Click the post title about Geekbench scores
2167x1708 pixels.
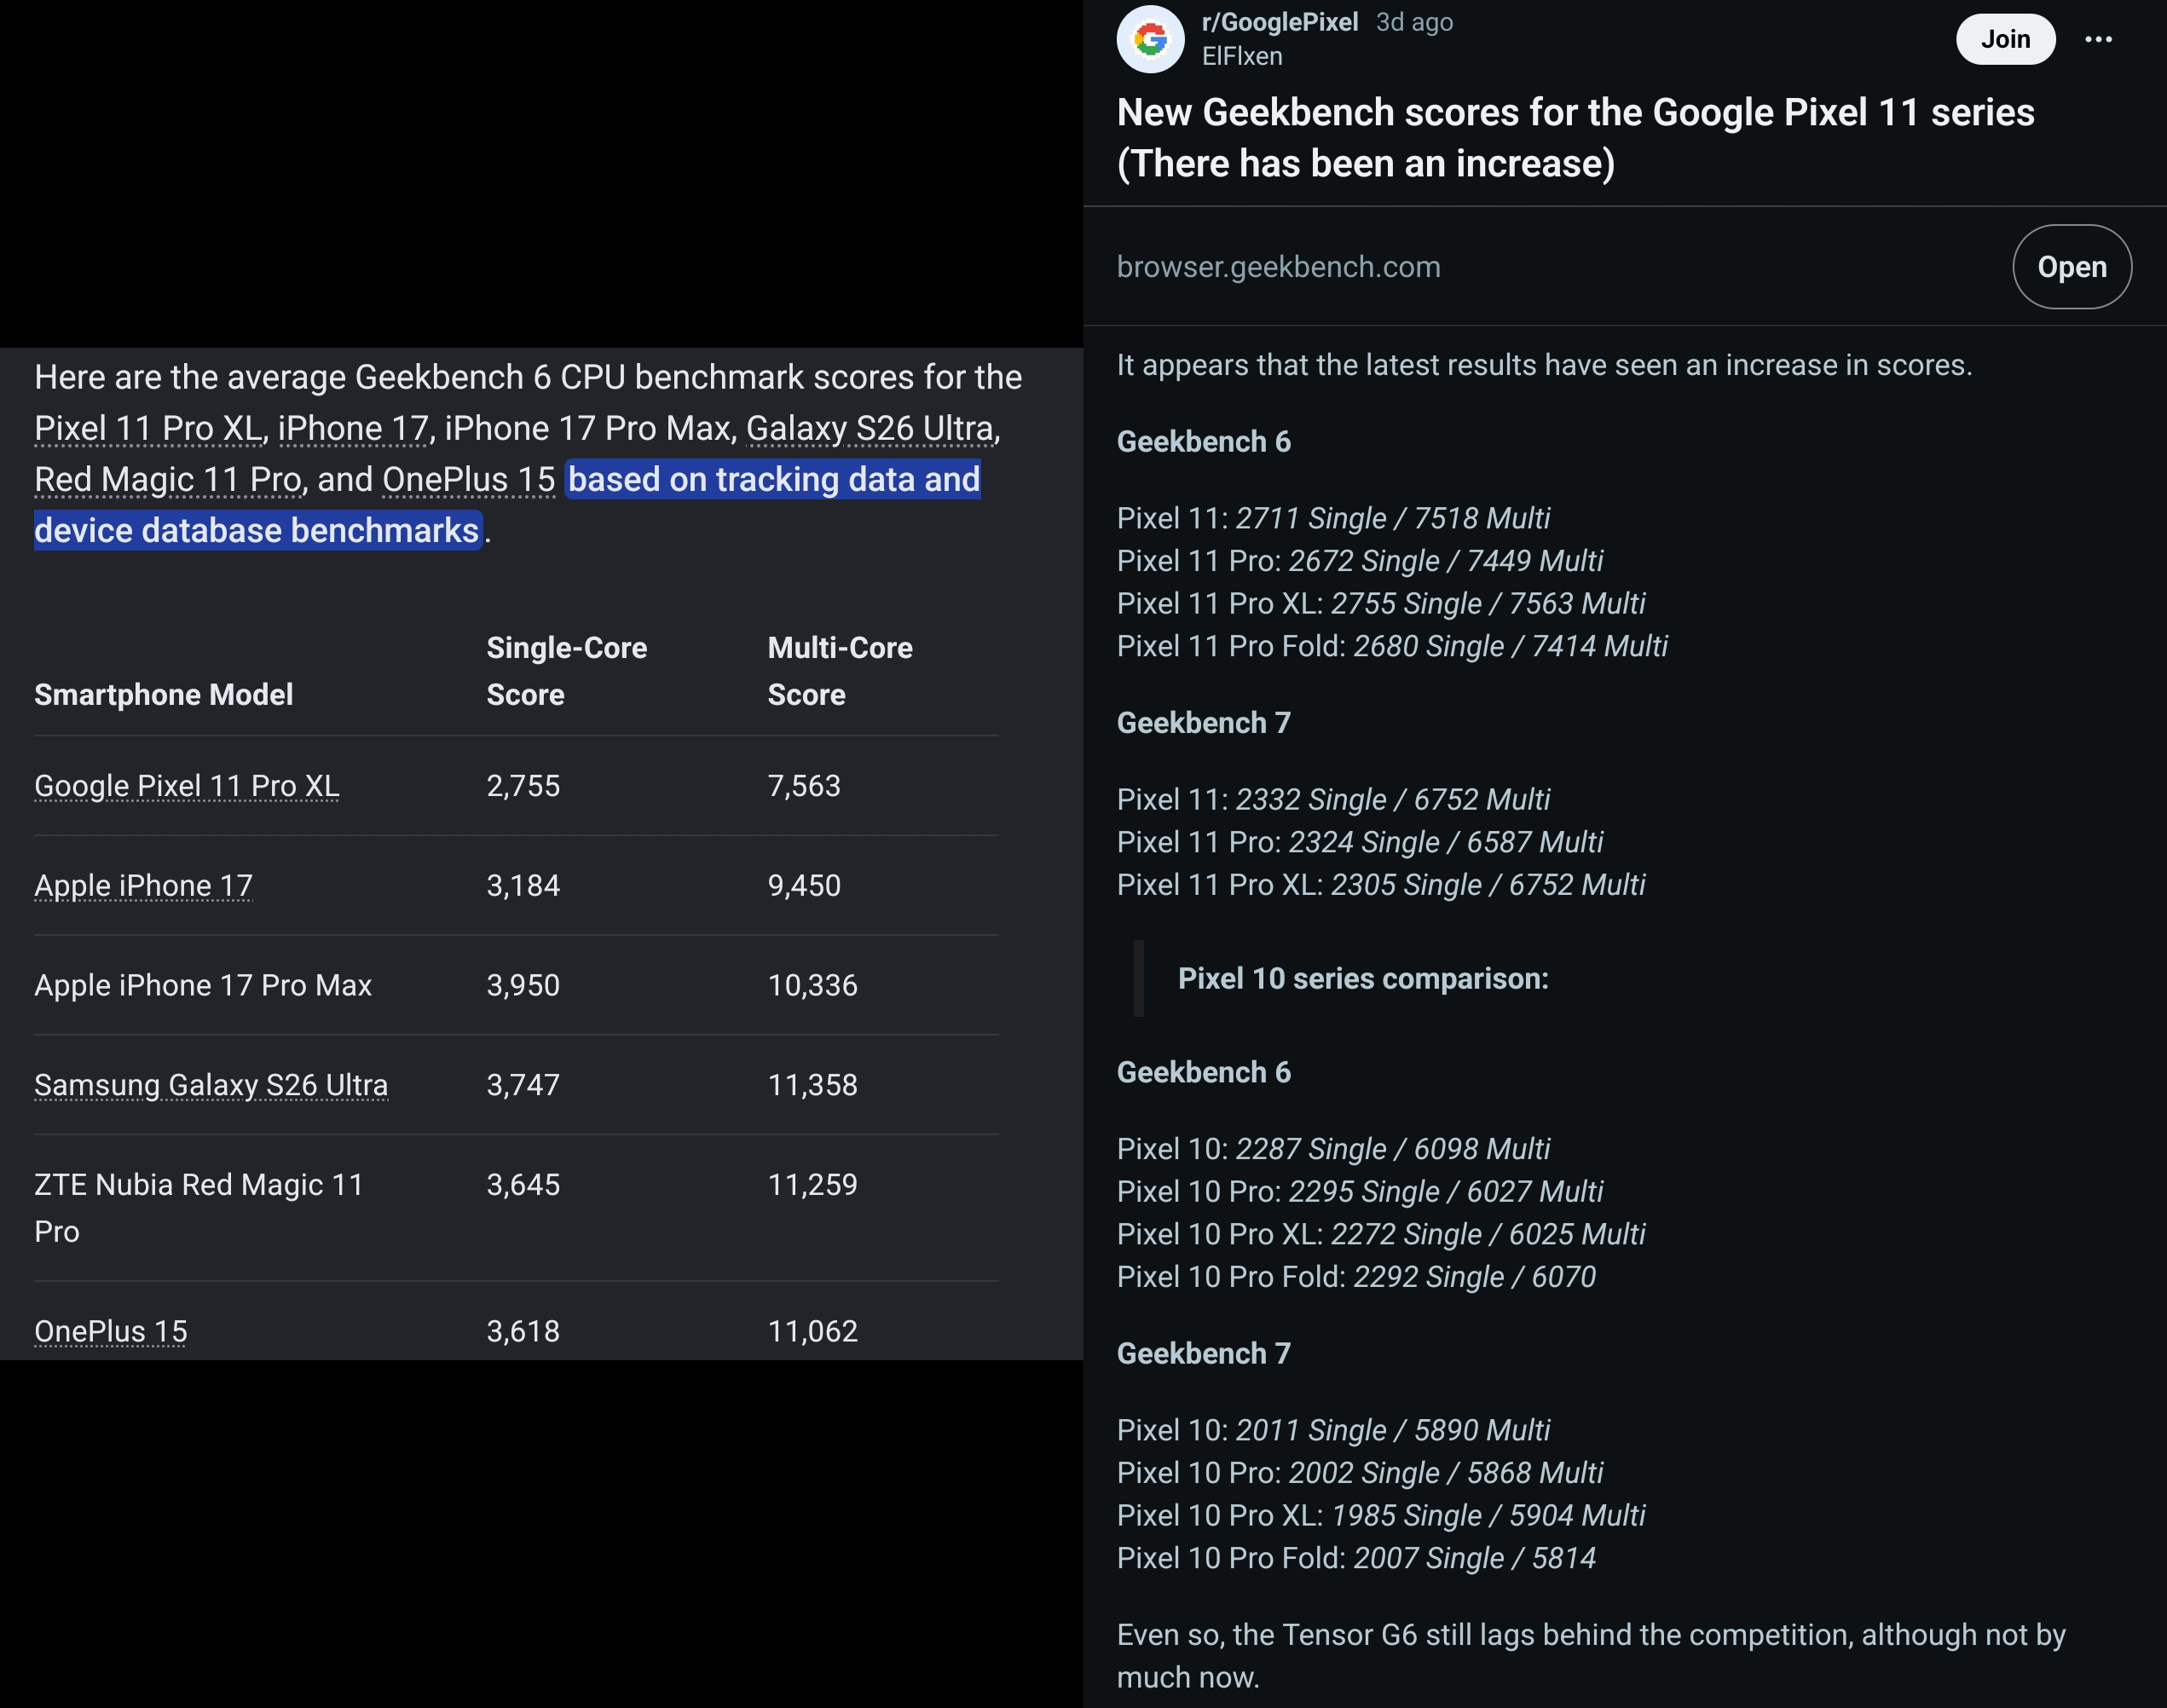(1575, 138)
